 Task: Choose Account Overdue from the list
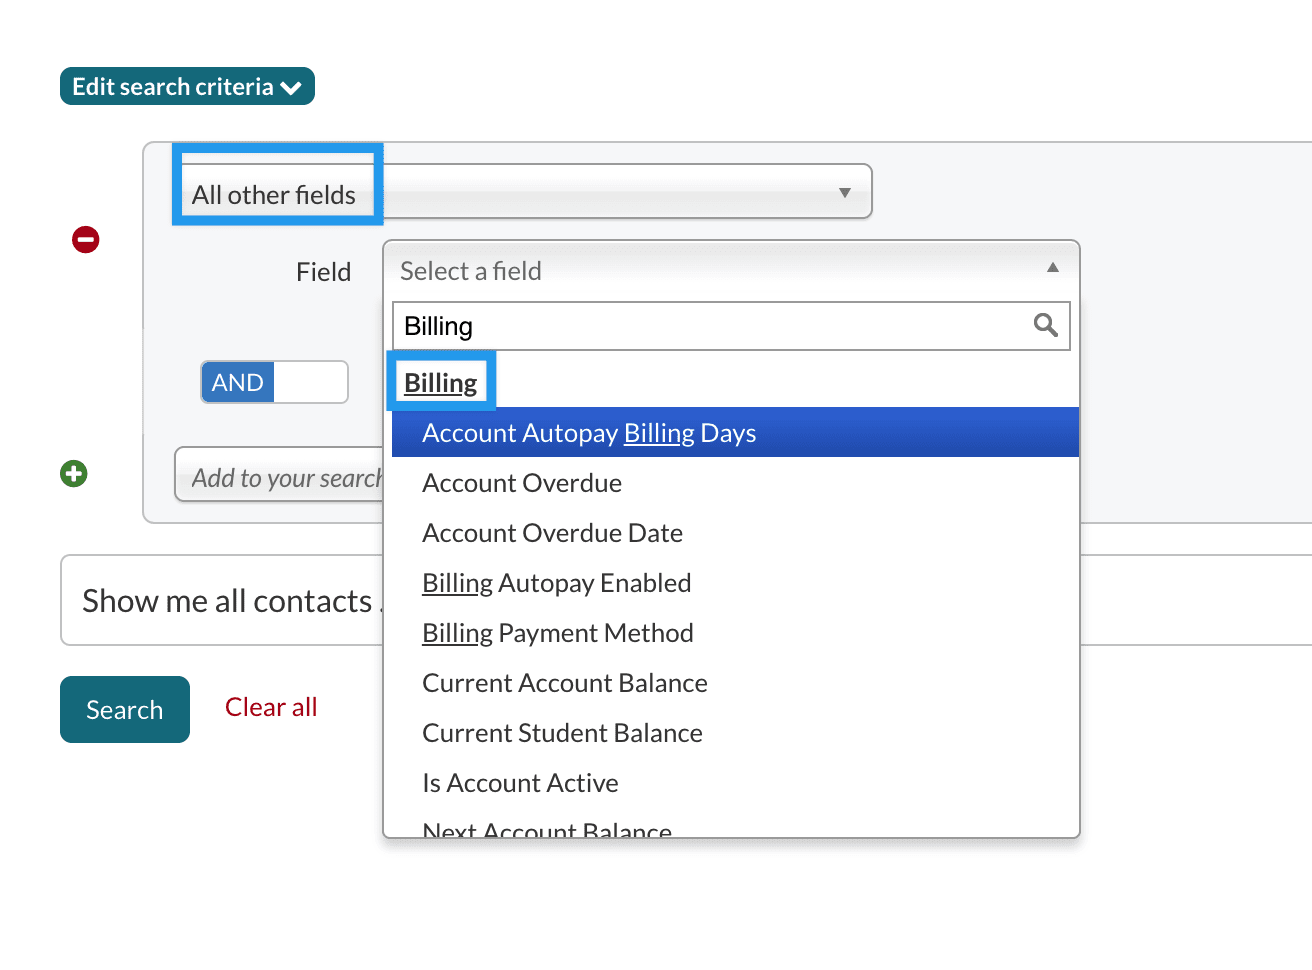(x=522, y=483)
